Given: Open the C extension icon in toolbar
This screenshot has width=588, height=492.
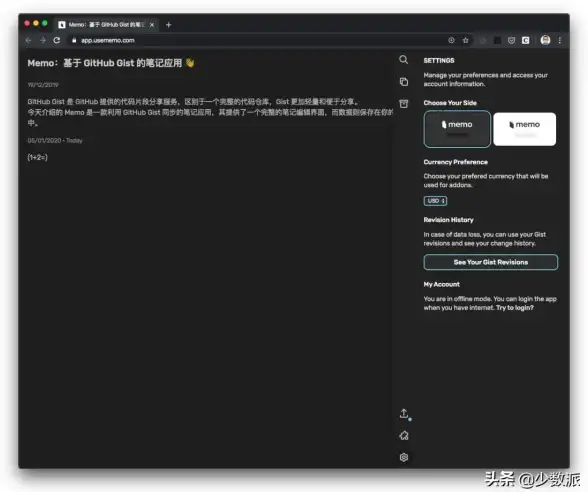Looking at the screenshot, I should click(x=525, y=40).
